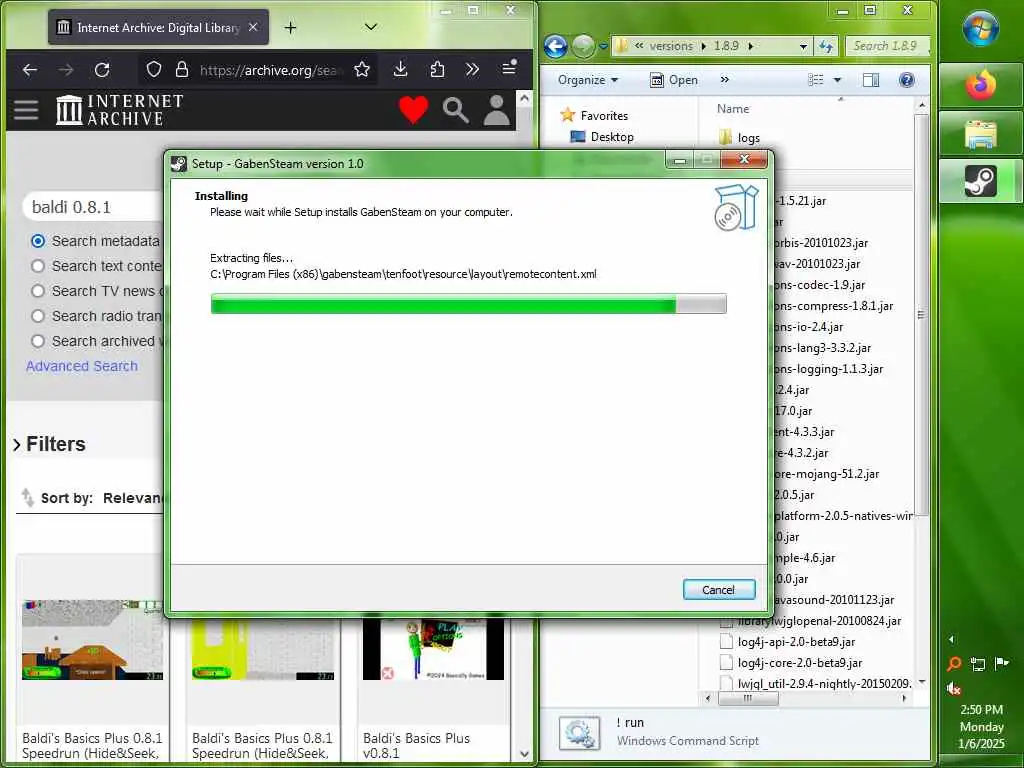Open the Advanced Search link

82,366
